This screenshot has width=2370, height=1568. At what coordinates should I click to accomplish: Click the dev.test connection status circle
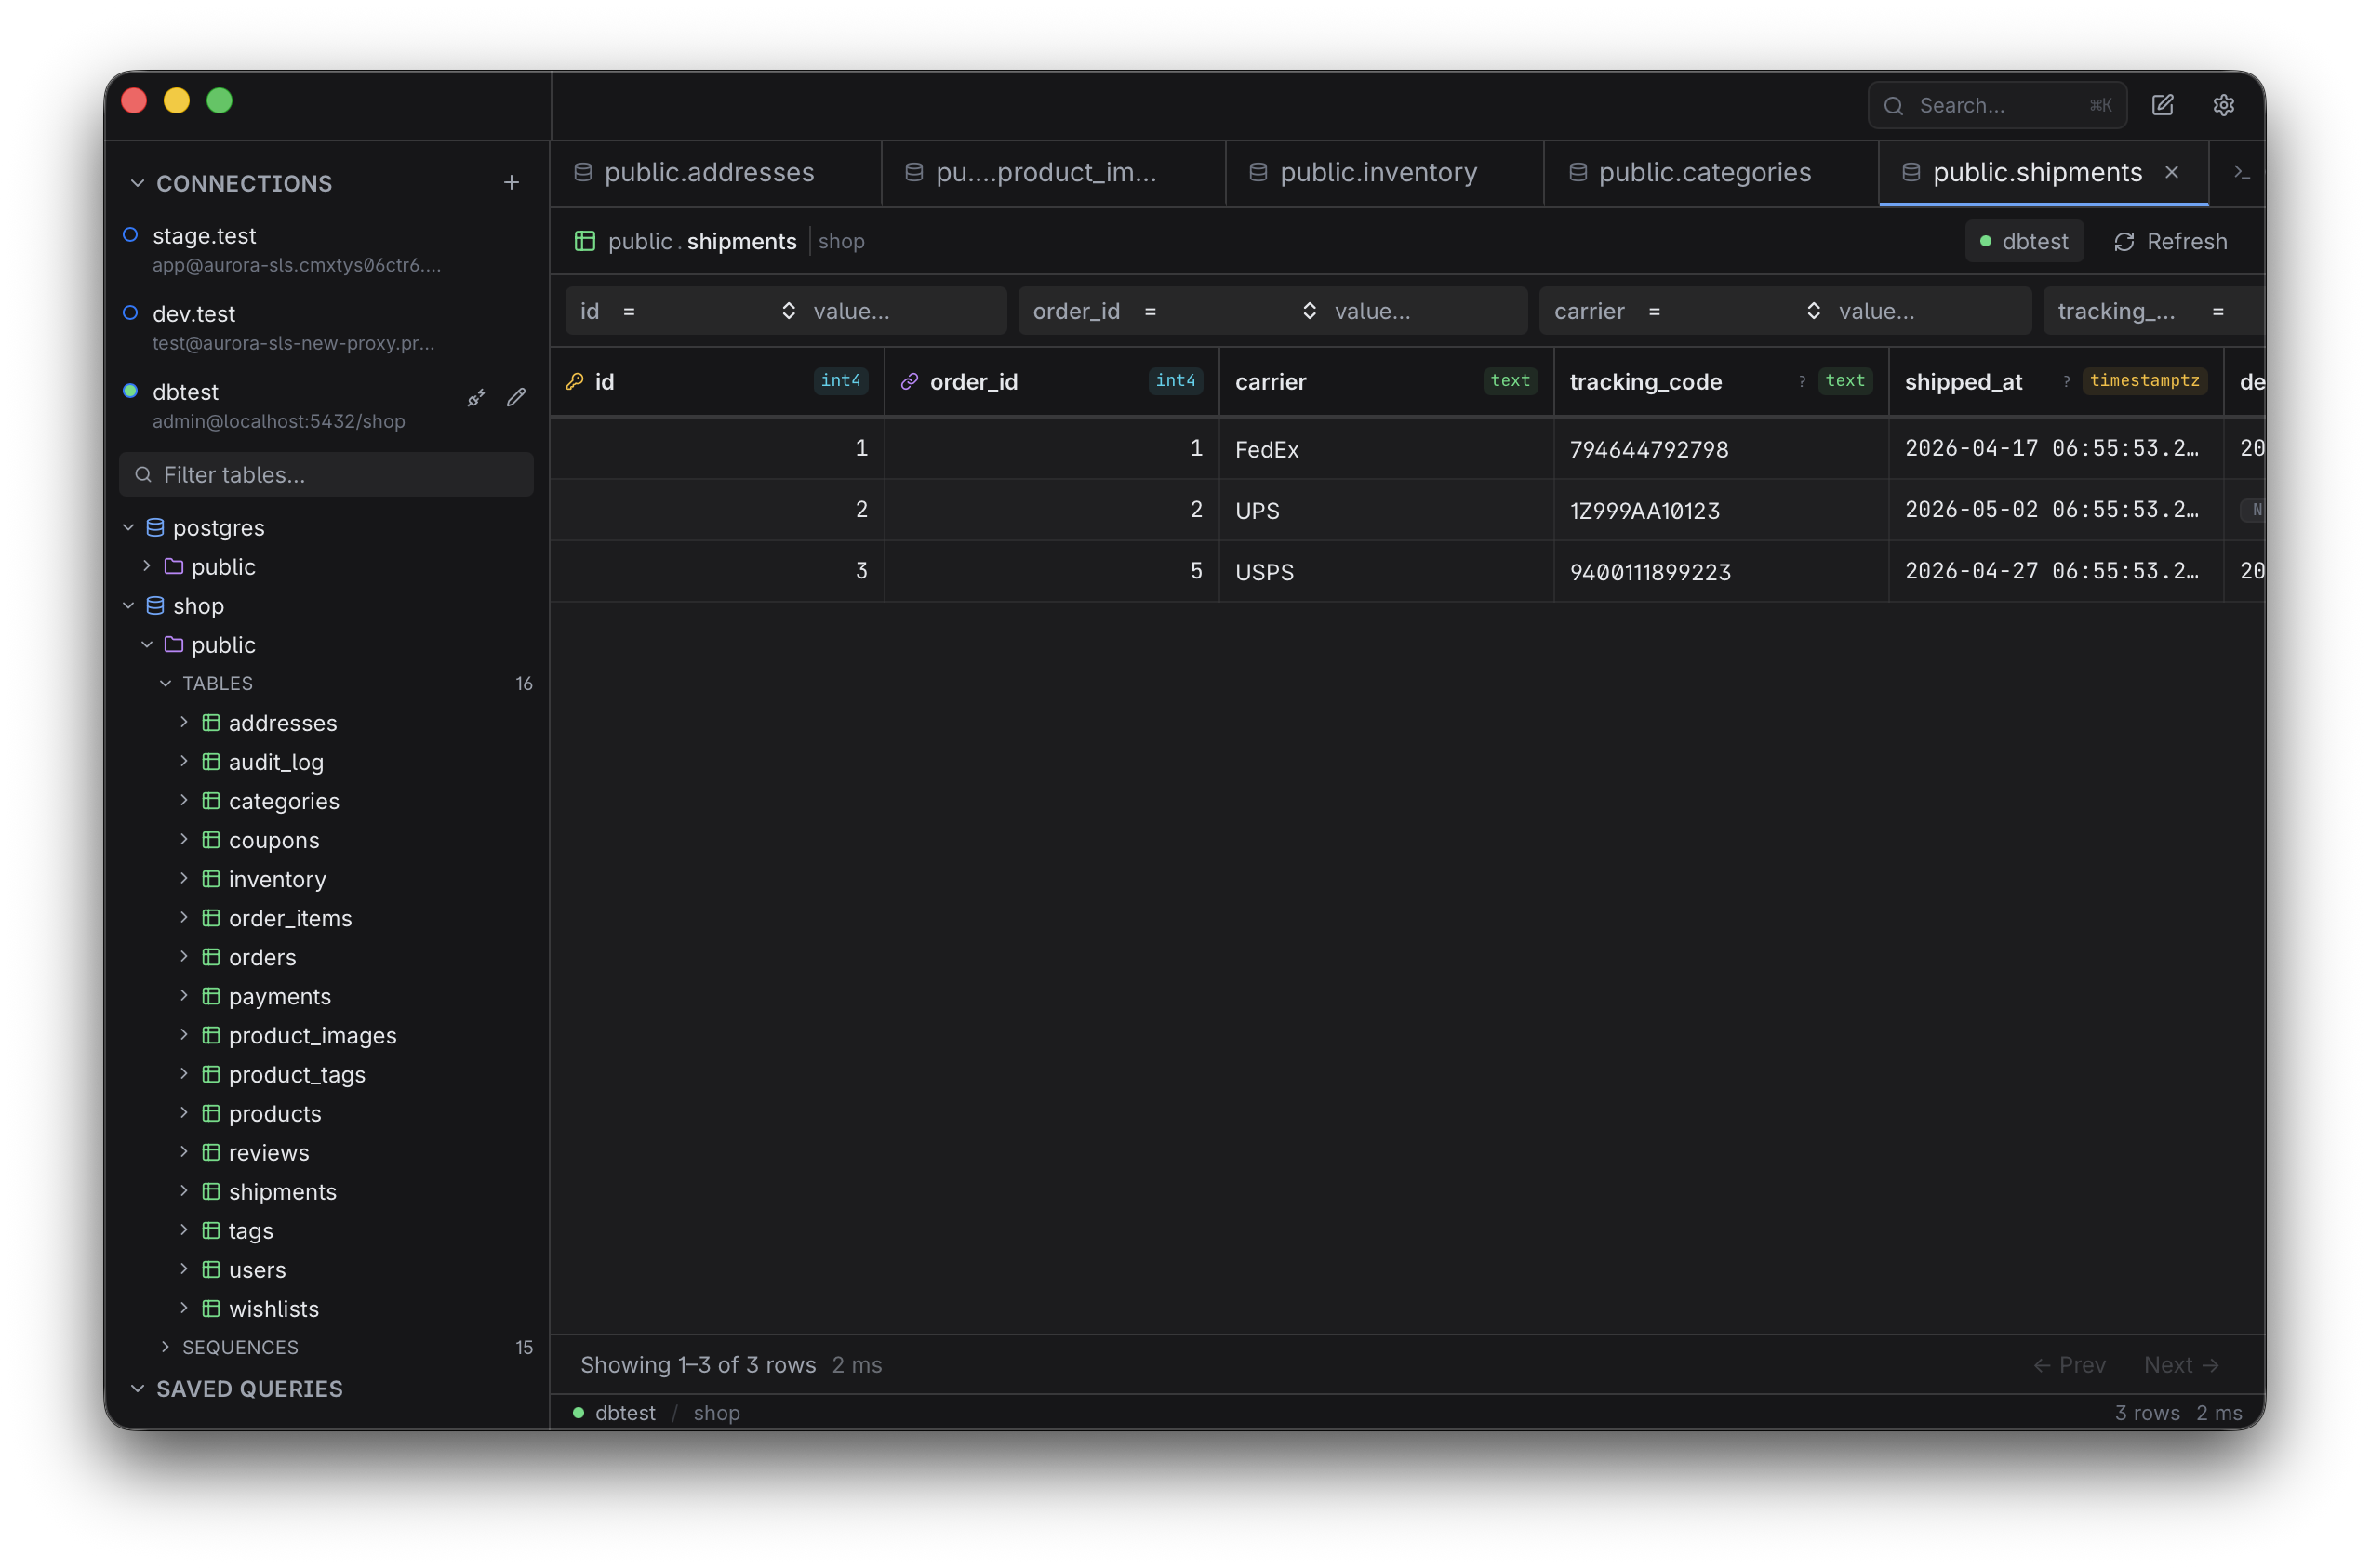[130, 313]
